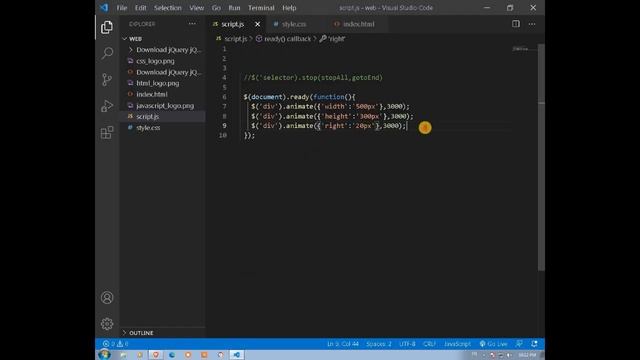Click the Split Editor icon
The width and height of the screenshot is (640, 360).
click(516, 24)
